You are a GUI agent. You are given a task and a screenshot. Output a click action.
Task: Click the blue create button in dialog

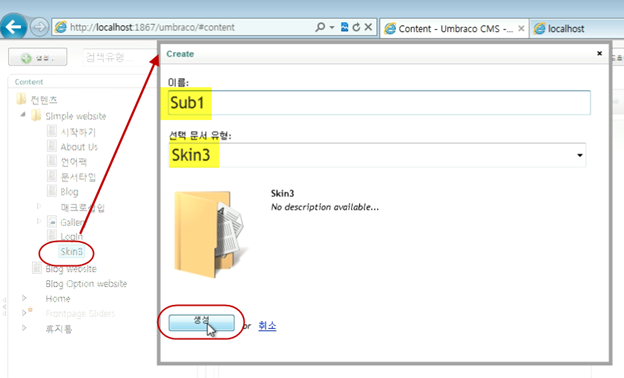point(201,323)
